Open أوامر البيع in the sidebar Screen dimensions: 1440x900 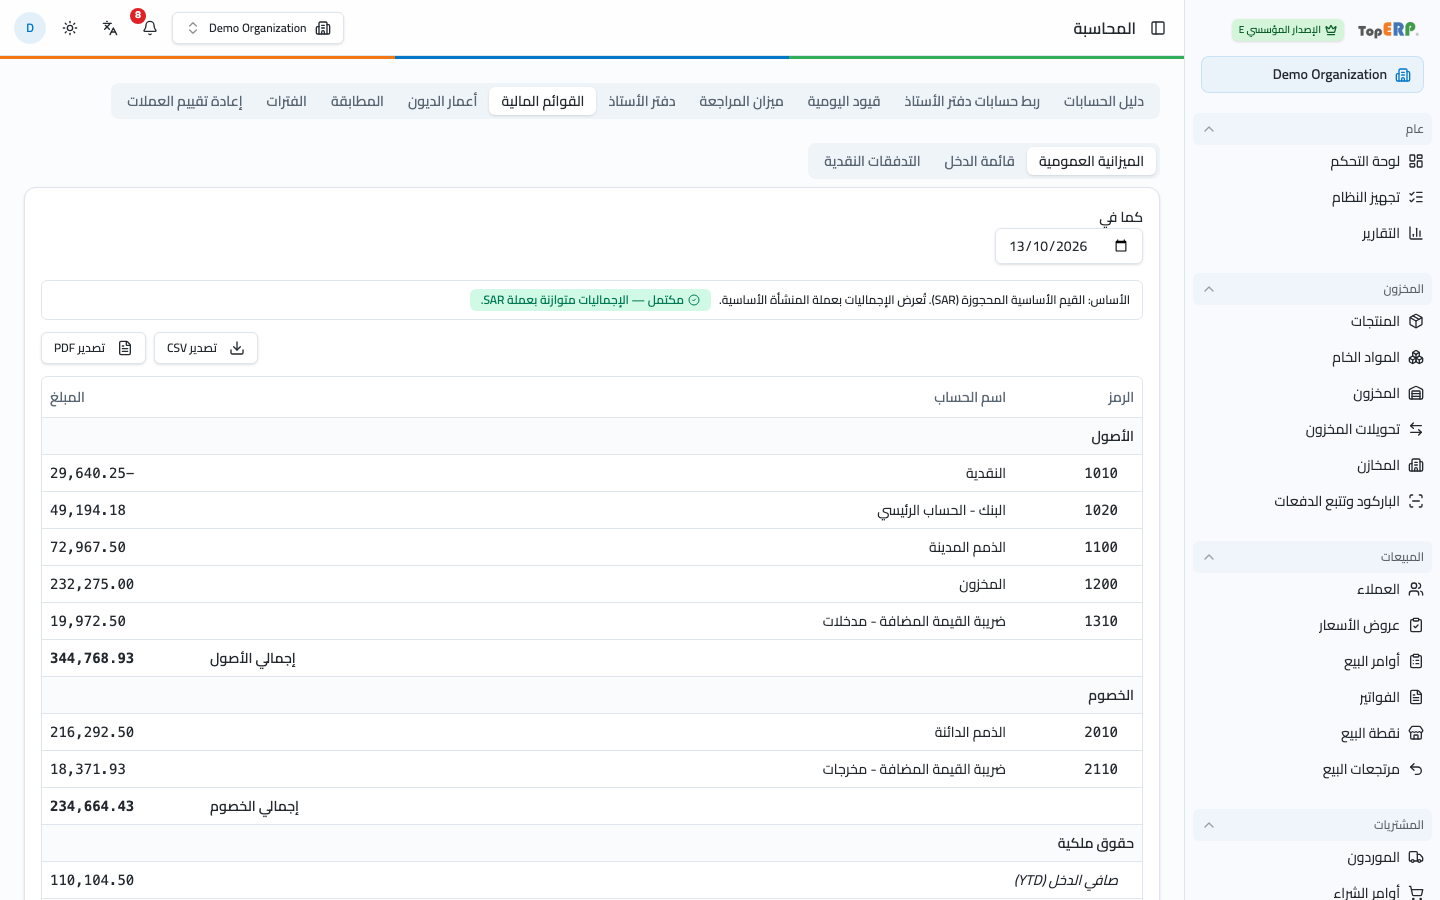(x=1312, y=661)
